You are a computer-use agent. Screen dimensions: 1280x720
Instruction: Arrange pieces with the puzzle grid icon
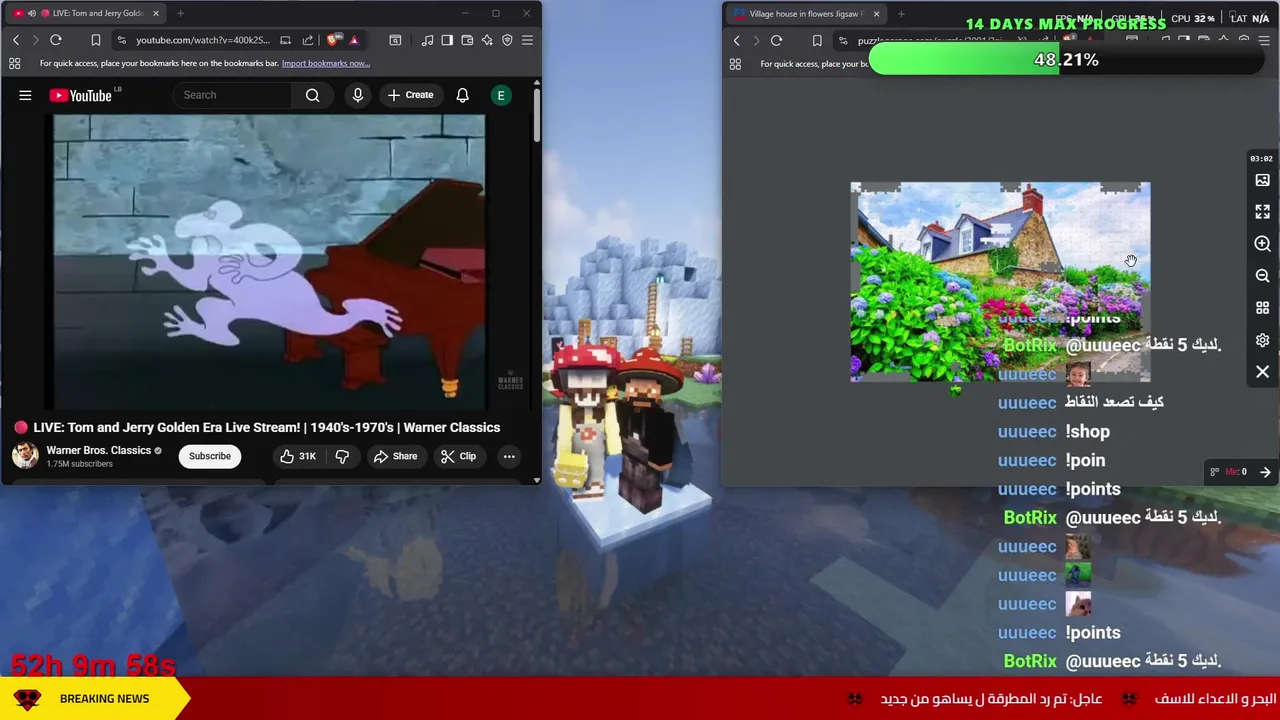(1262, 308)
